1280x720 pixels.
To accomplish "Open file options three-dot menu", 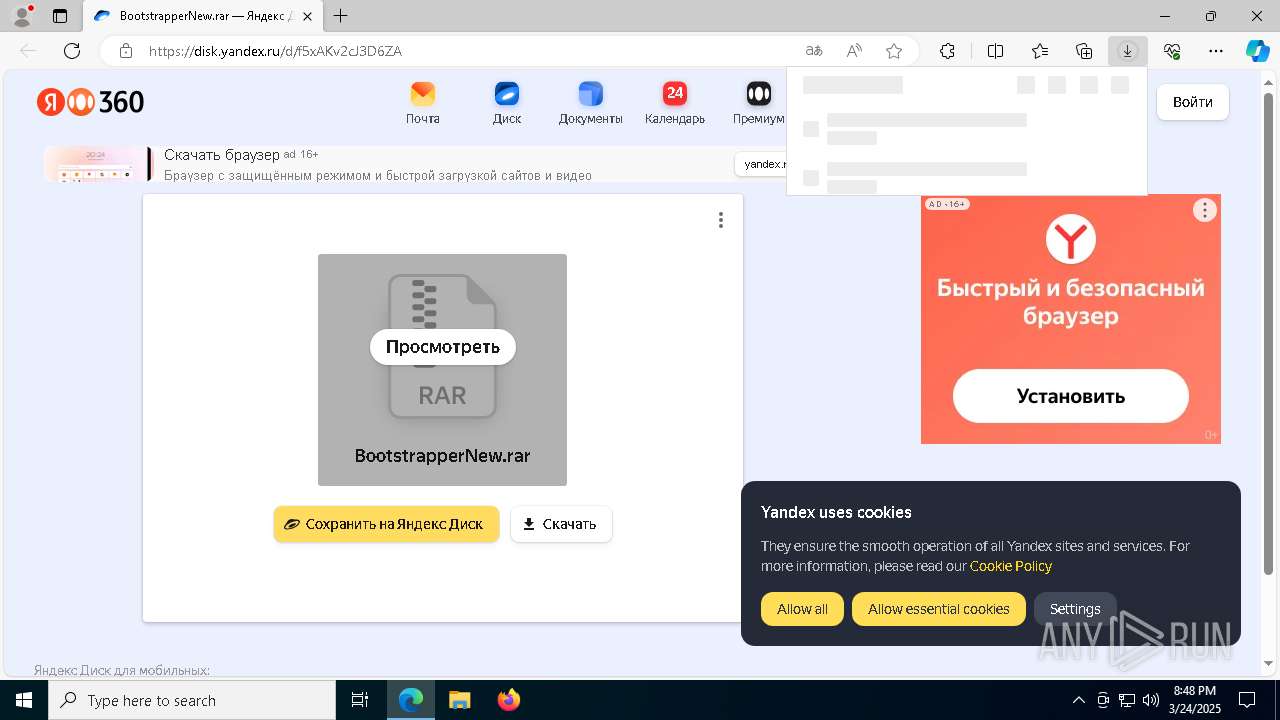I will click(x=721, y=220).
